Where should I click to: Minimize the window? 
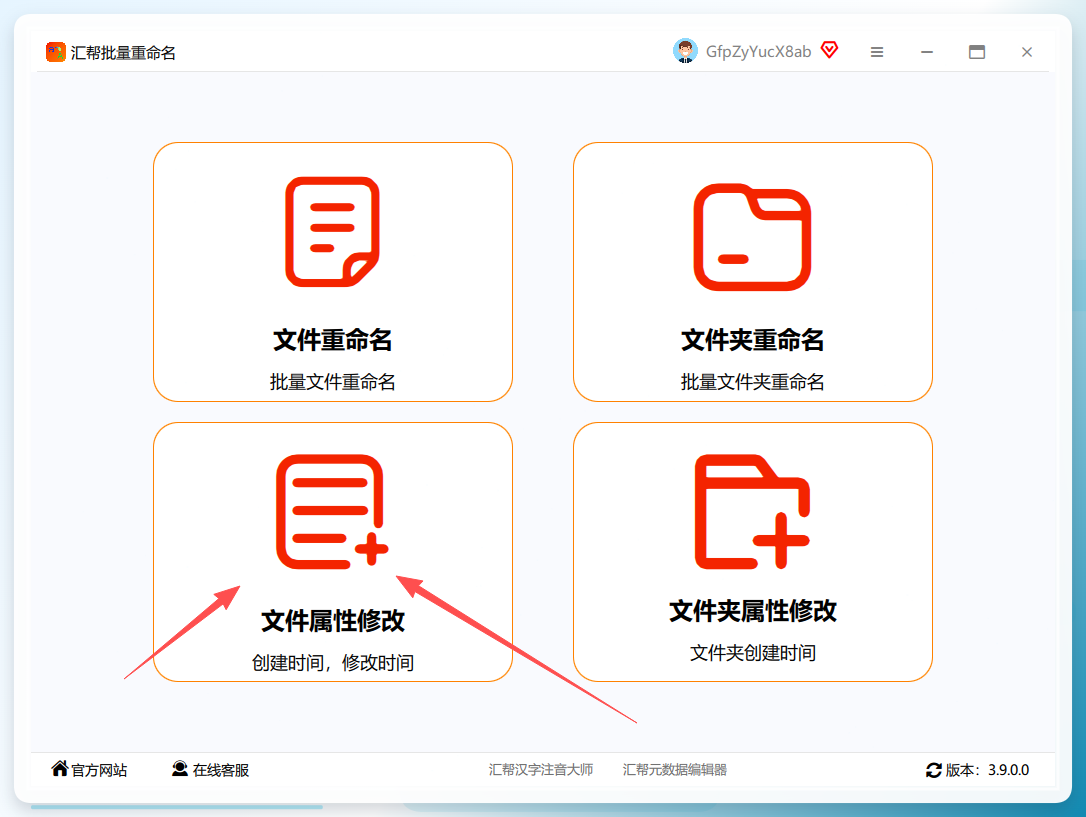tap(927, 52)
